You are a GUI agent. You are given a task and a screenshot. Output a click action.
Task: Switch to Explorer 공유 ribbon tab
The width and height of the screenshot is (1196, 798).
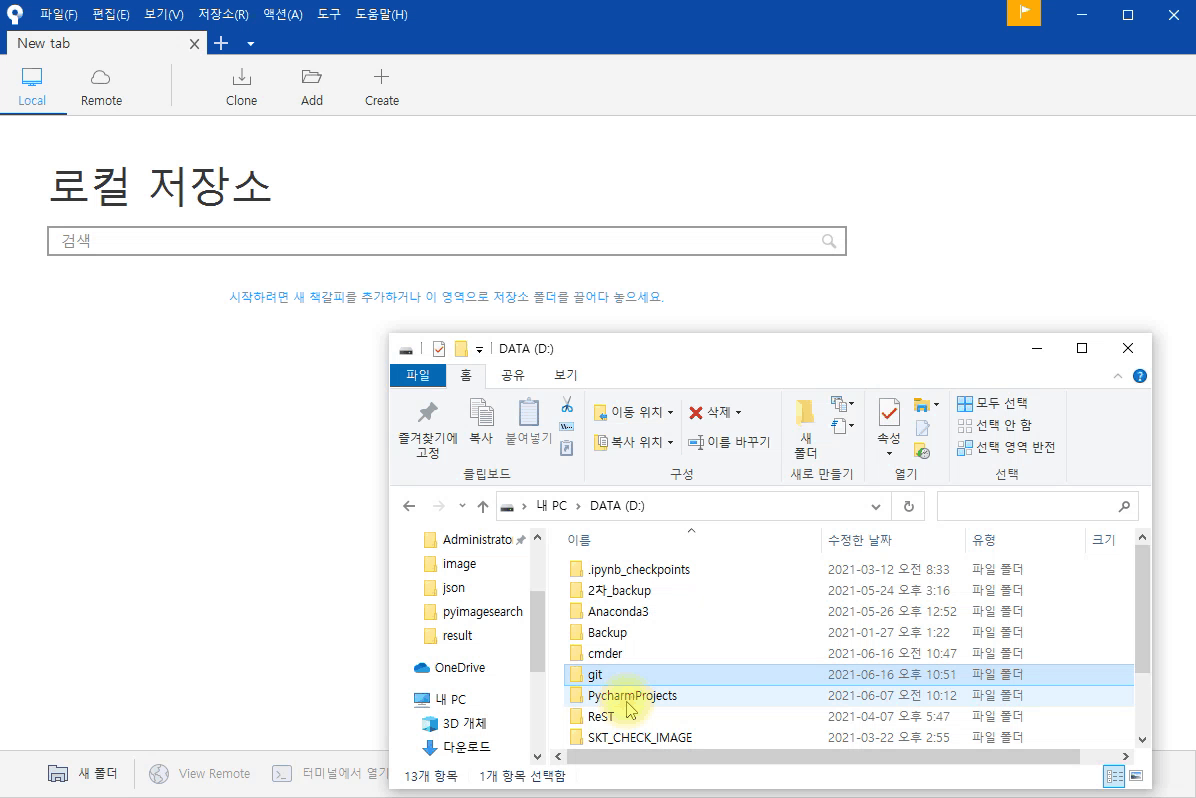coord(513,375)
